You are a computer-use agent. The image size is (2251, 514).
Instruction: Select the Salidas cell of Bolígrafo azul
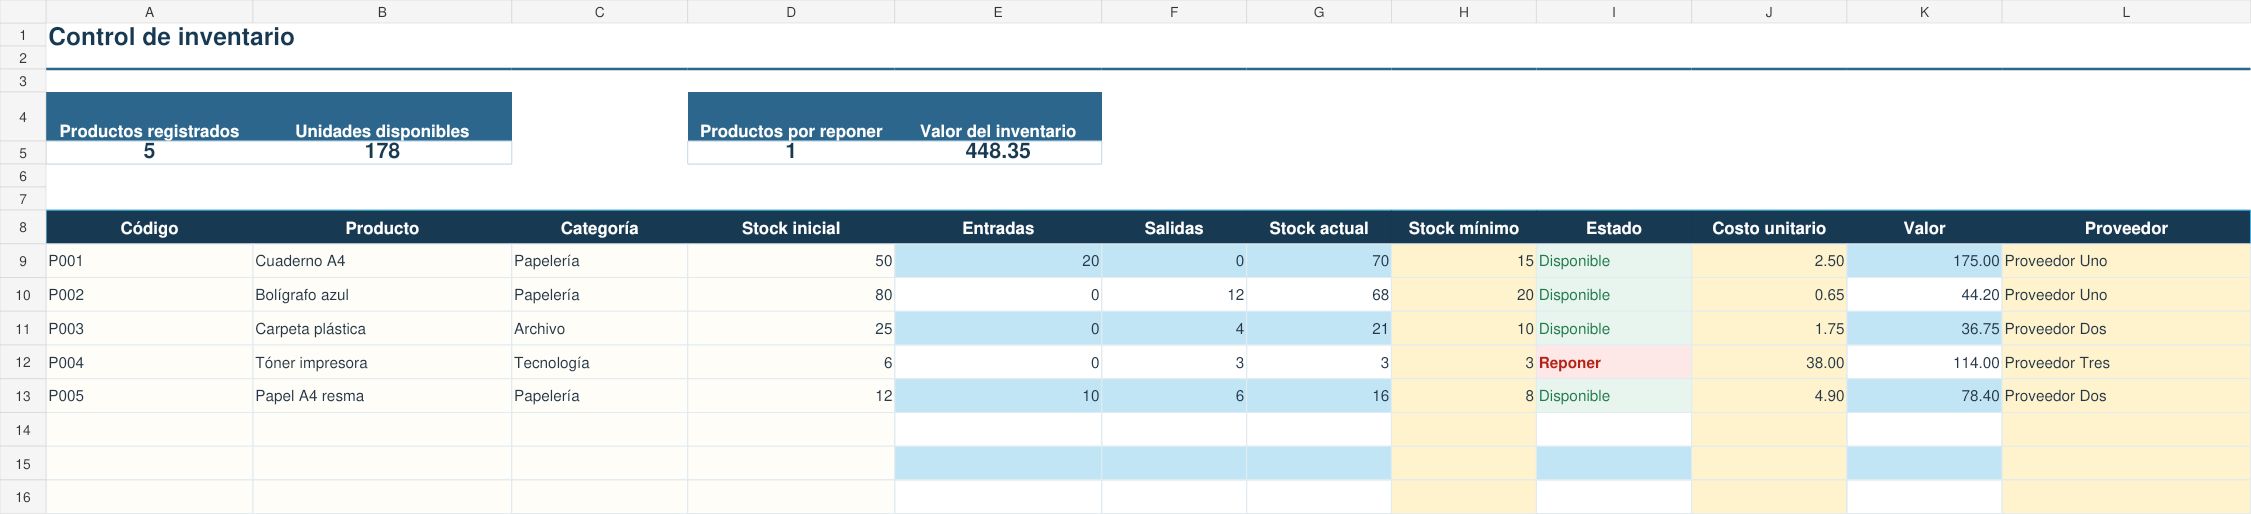click(1174, 295)
